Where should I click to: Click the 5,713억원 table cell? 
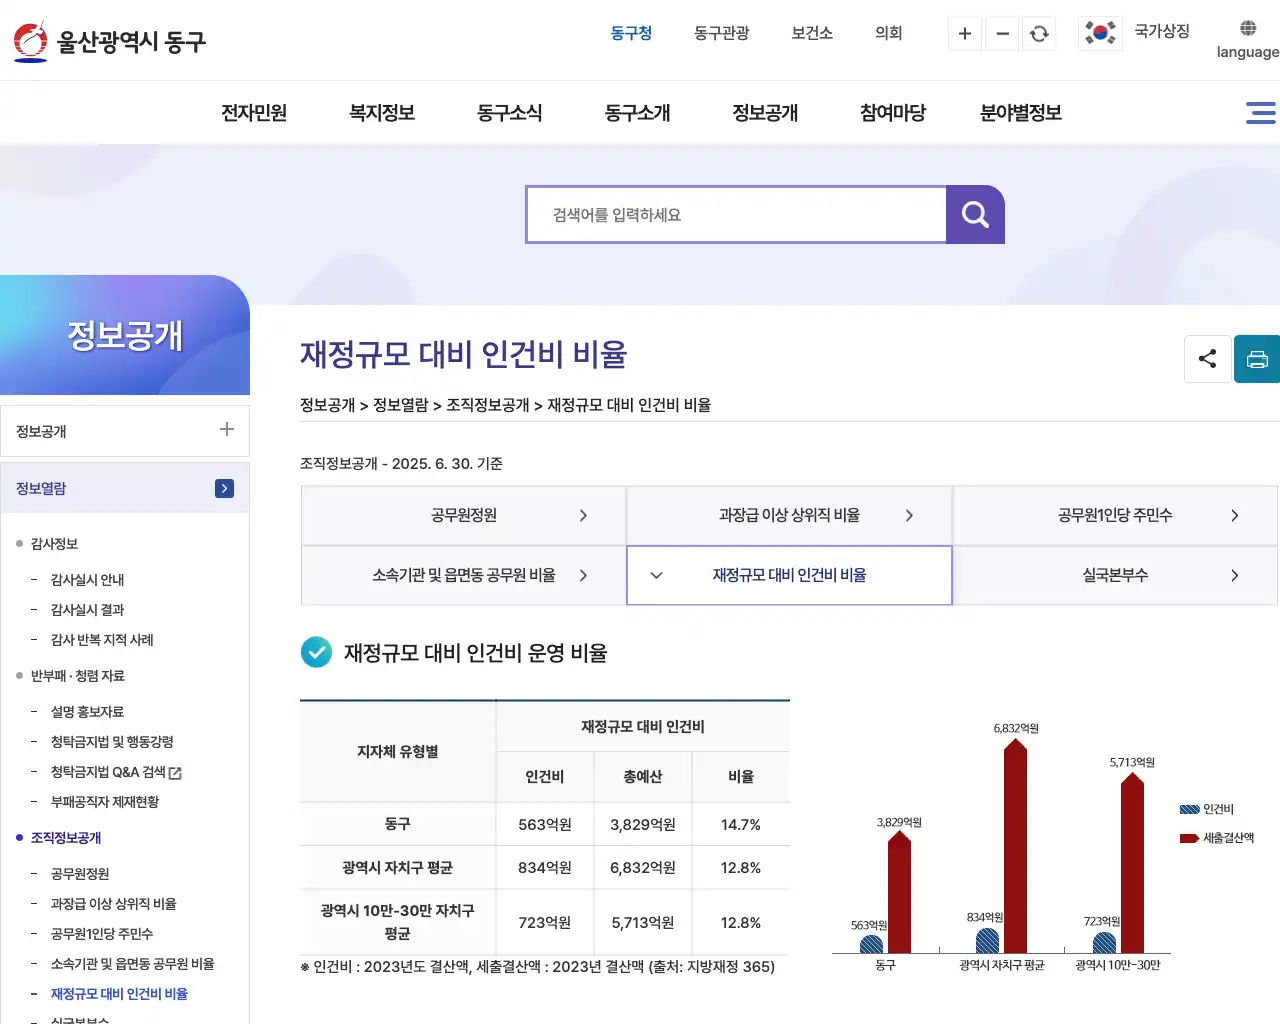pos(643,923)
